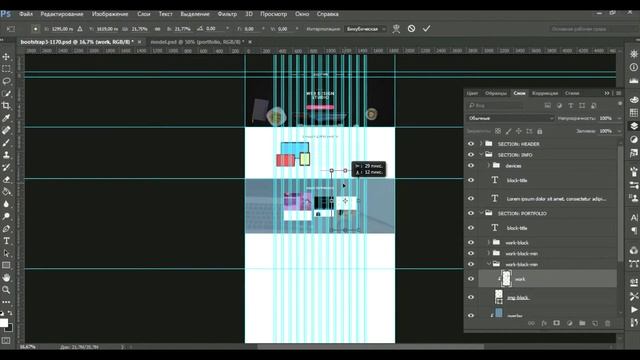Collapse the SECTION: INFO group

pos(481,155)
